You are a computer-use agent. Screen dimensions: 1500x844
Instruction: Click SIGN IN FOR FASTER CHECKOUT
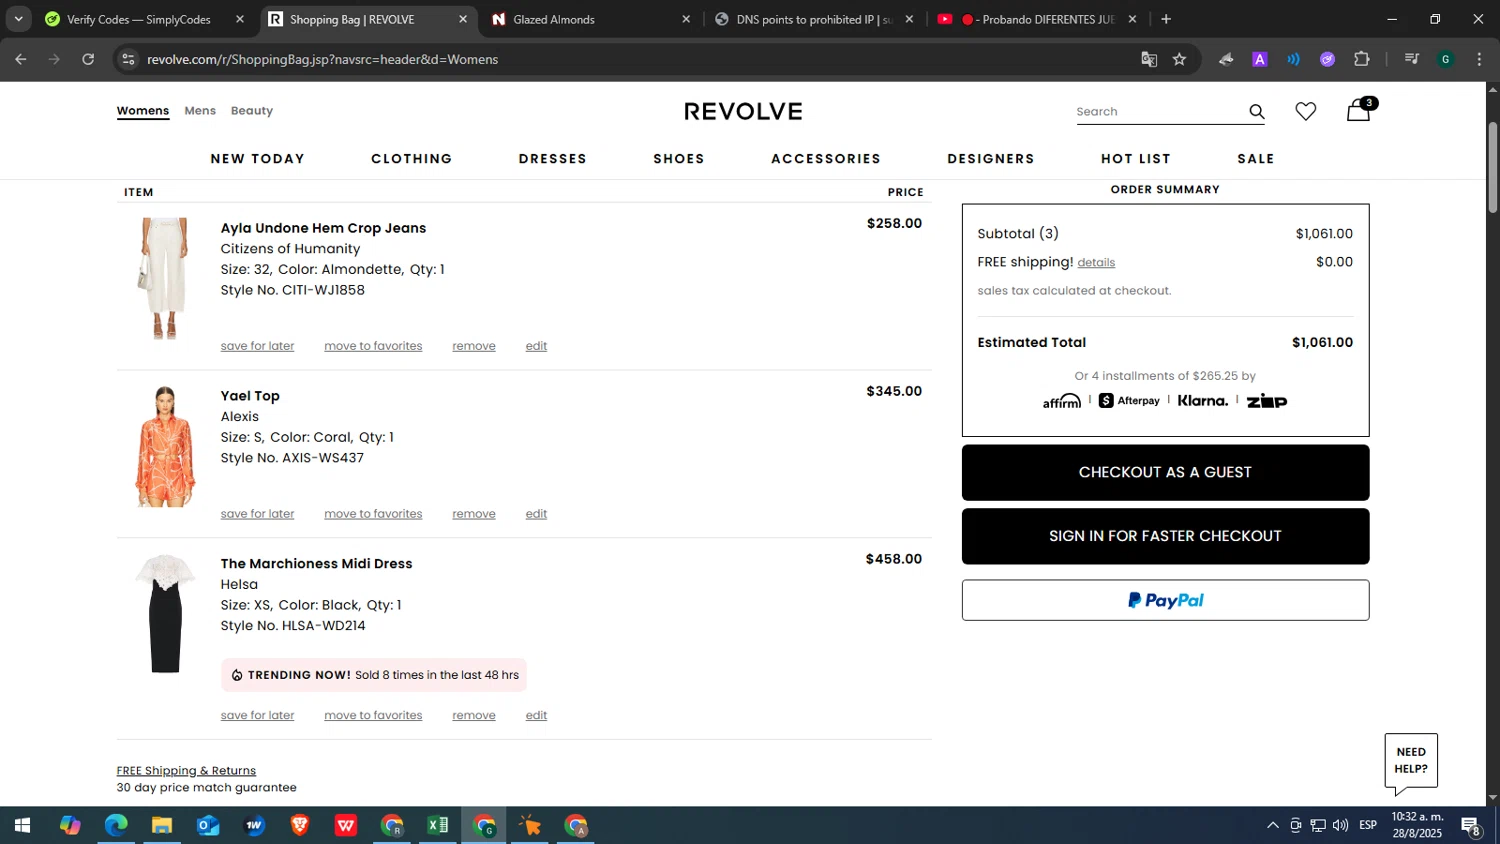(x=1165, y=537)
